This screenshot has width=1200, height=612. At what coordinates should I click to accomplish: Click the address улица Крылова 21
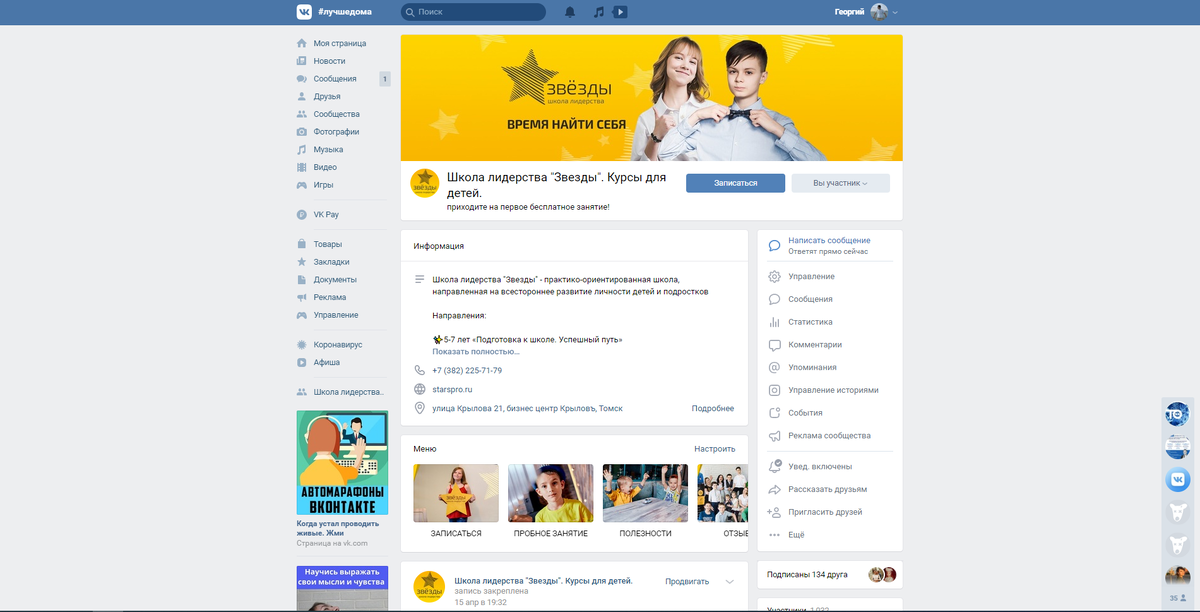tap(527, 408)
